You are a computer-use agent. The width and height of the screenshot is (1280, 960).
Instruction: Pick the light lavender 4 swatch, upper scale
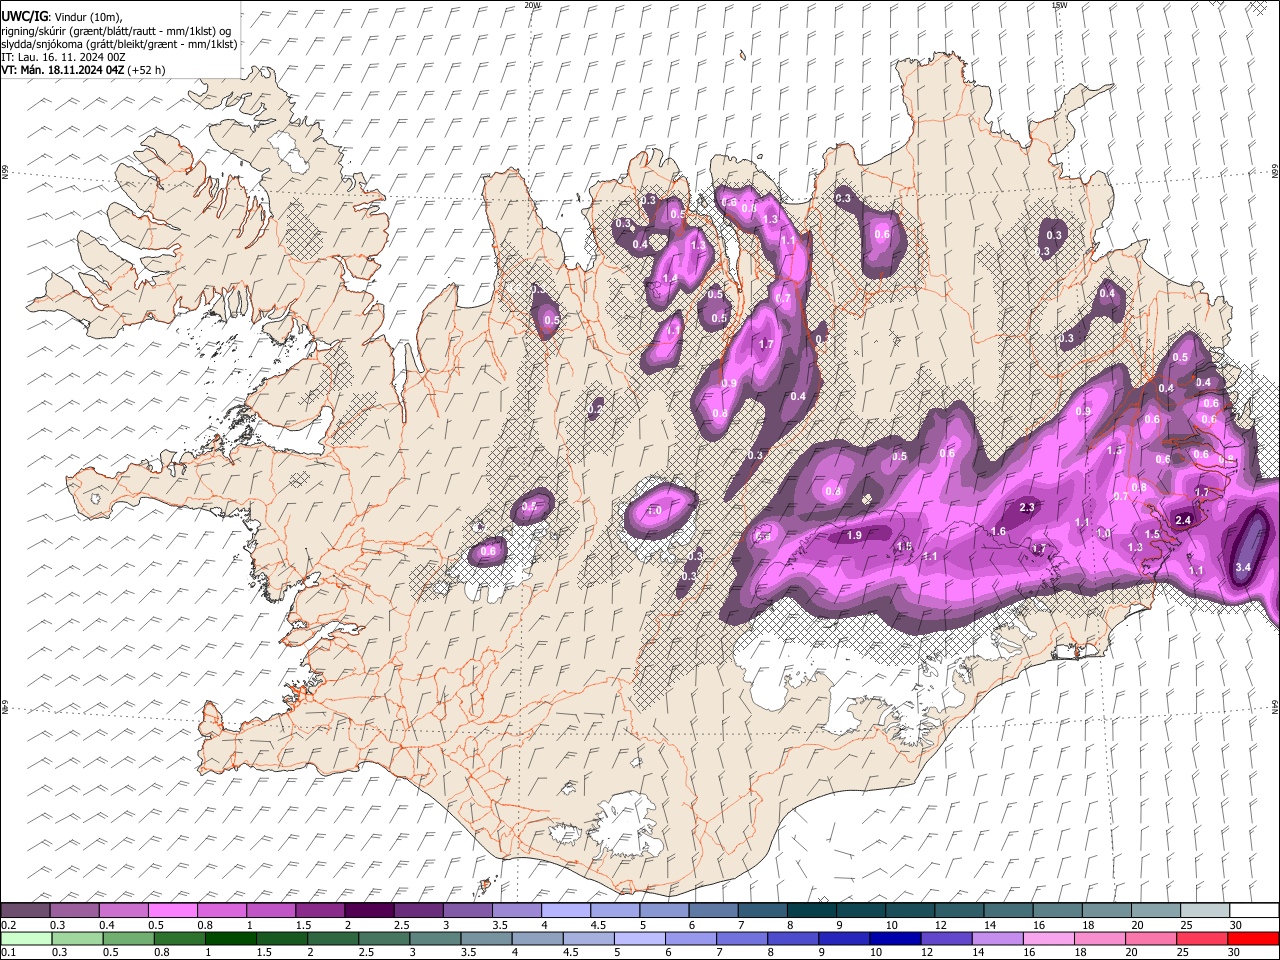[565, 910]
